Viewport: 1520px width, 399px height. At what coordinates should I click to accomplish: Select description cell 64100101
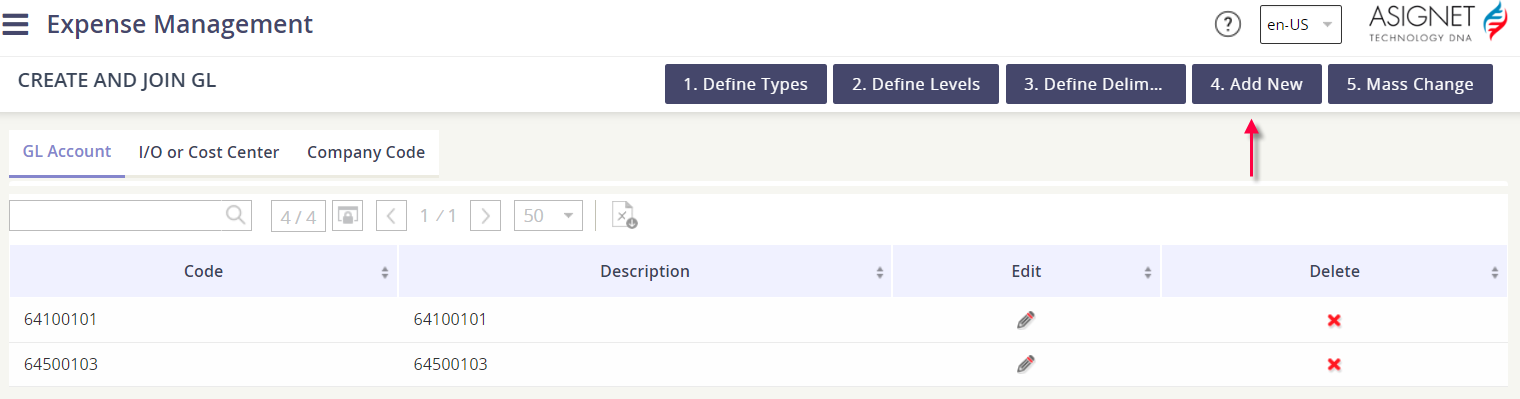pyautogui.click(x=645, y=320)
